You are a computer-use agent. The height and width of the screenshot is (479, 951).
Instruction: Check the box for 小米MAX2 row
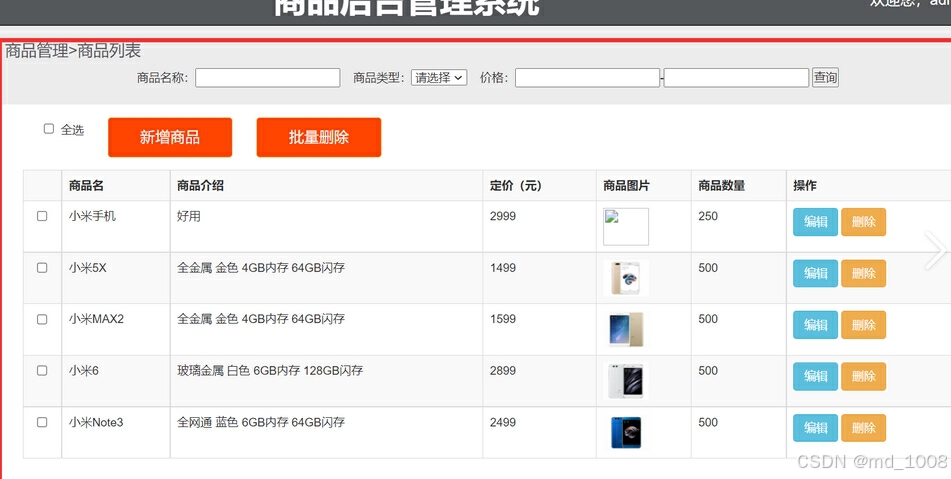[x=42, y=319]
